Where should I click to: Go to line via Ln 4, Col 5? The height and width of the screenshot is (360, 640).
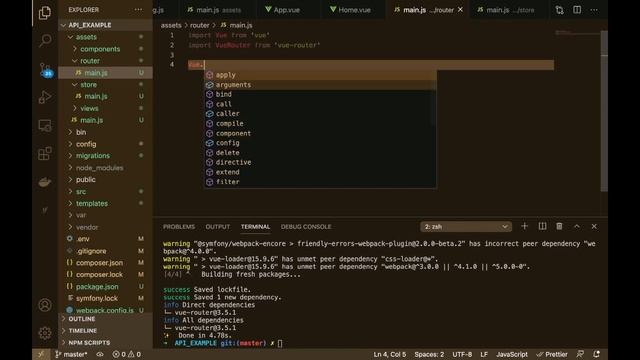[389, 354]
